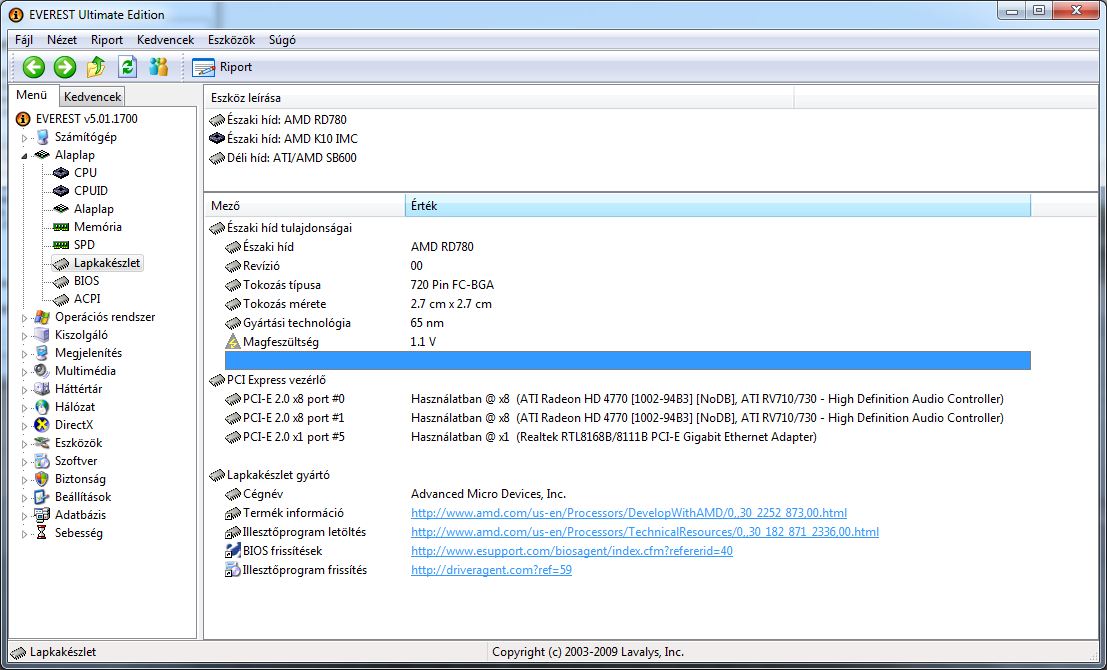Go back with the green left arrow
Screen dimensions: 1107x670
(x=33, y=67)
